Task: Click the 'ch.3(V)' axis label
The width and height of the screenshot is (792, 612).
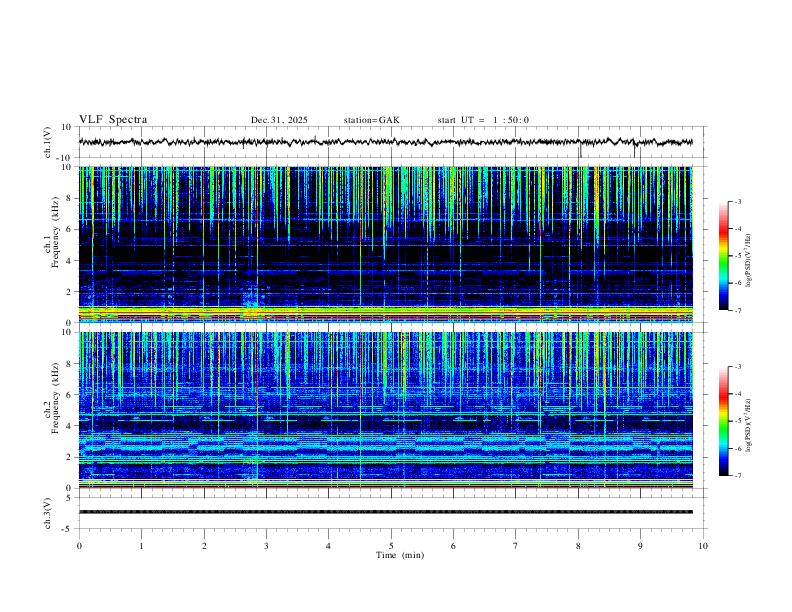Action: click(48, 513)
